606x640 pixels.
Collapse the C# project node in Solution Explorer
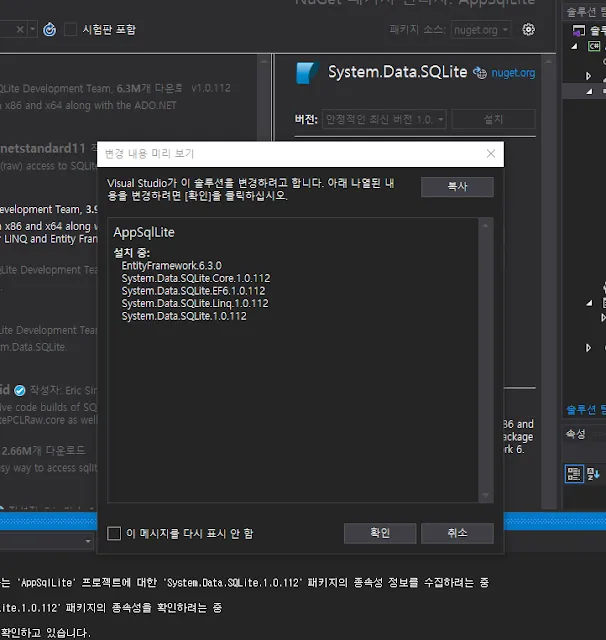point(575,47)
